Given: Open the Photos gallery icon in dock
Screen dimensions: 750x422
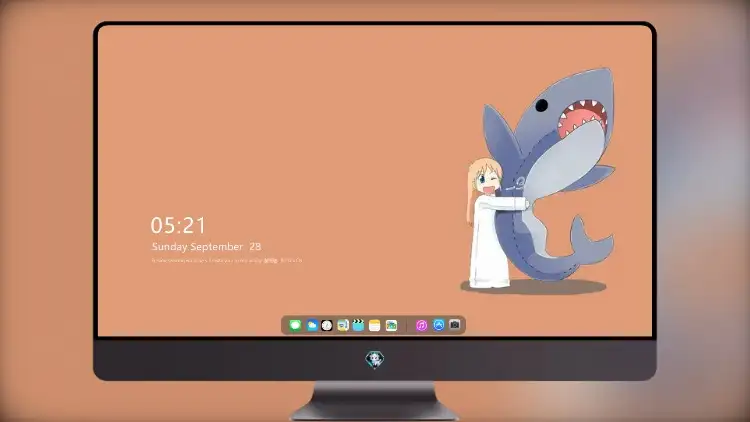Looking at the screenshot, I should point(391,325).
